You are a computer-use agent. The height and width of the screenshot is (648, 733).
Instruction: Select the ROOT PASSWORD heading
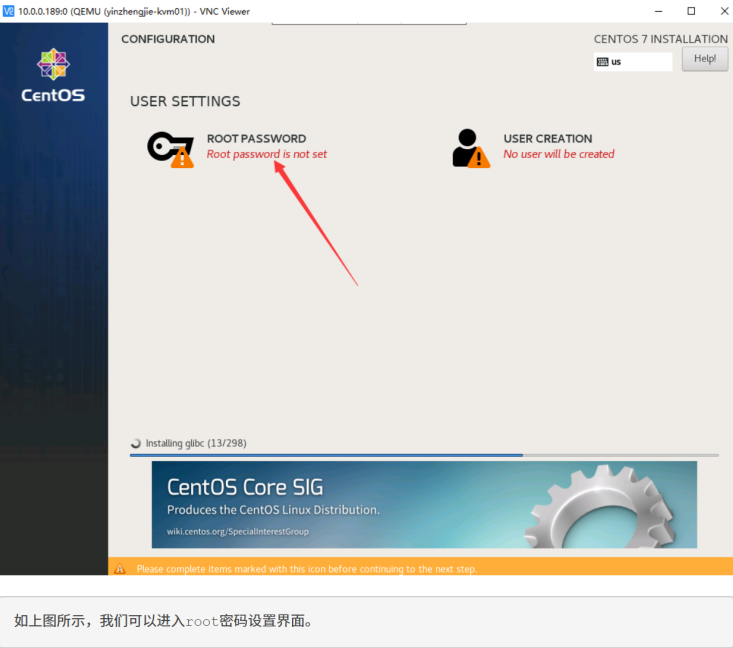[256, 139]
